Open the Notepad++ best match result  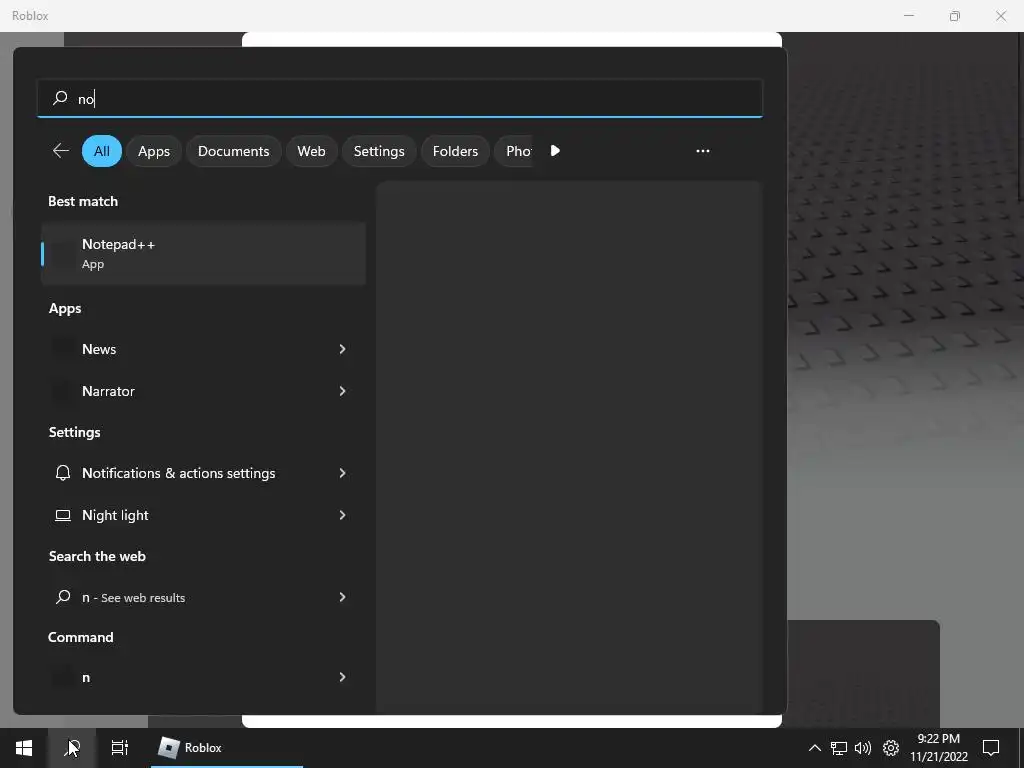pyautogui.click(x=203, y=253)
